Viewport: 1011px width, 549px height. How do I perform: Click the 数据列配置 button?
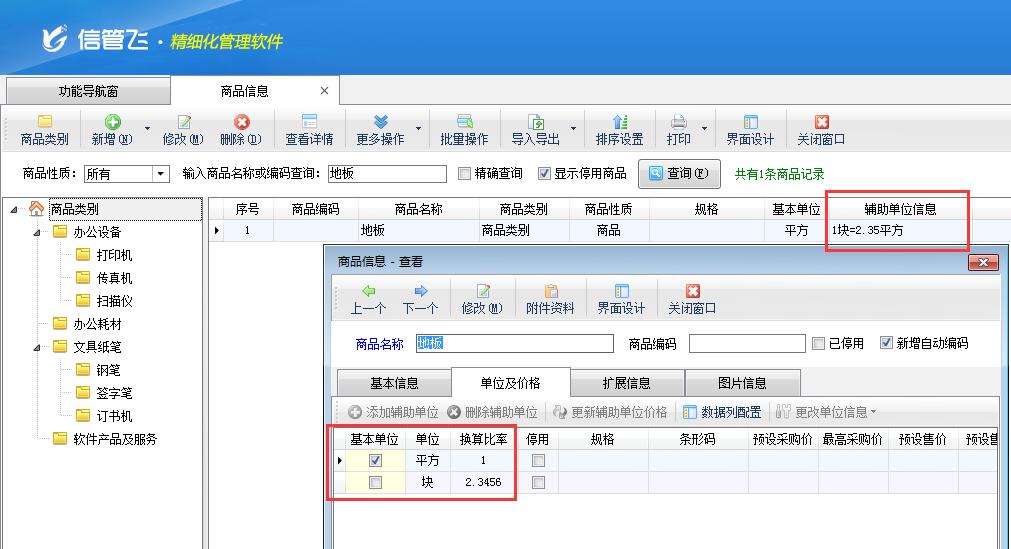(x=721, y=412)
